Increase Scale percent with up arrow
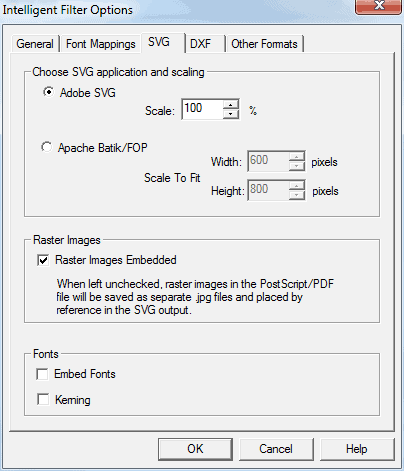404x471 pixels. (x=231, y=105)
